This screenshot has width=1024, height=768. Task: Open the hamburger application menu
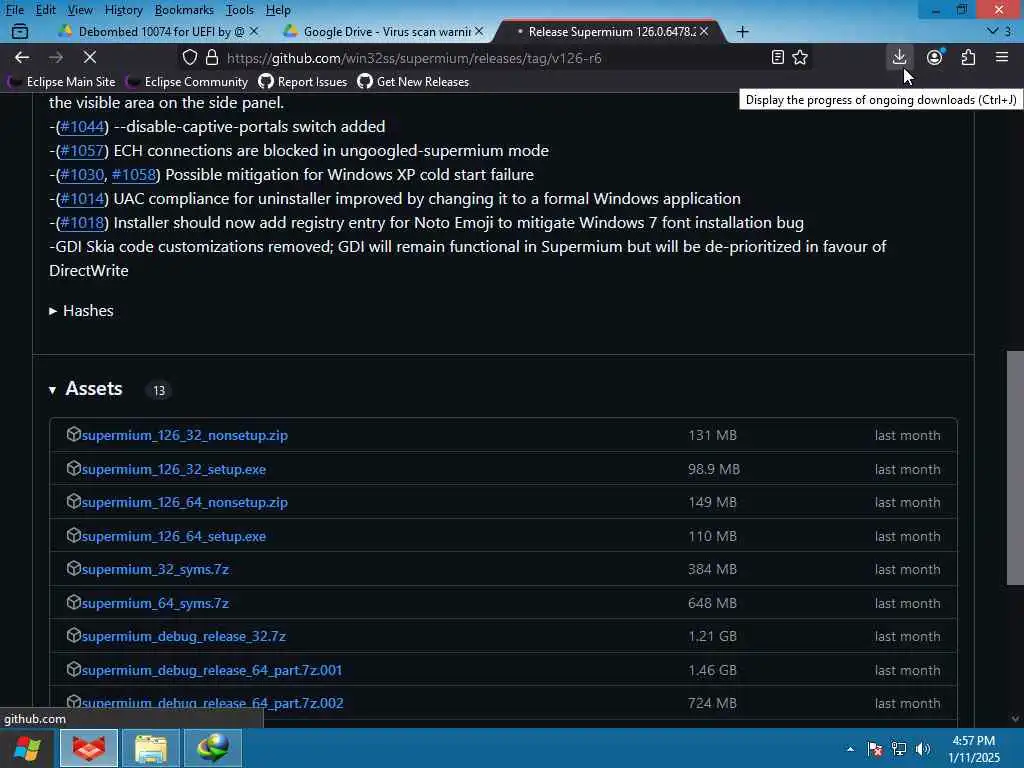[1002, 57]
